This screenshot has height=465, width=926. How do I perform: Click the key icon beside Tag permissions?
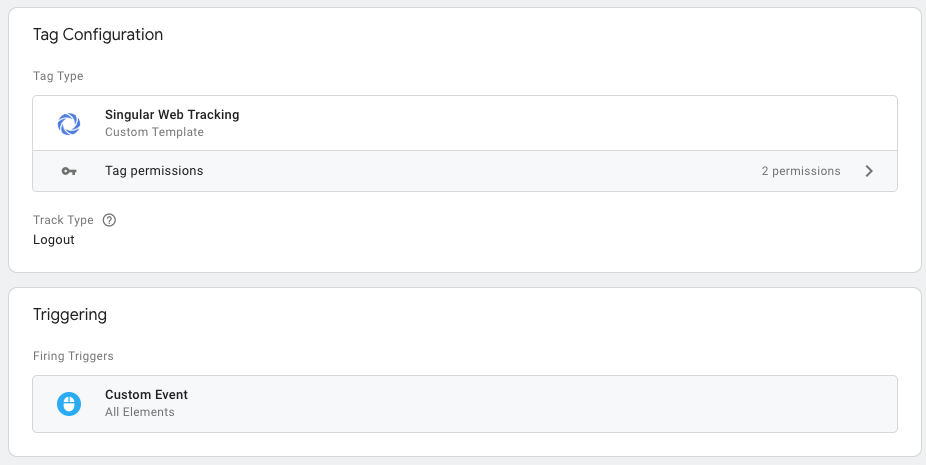click(69, 171)
